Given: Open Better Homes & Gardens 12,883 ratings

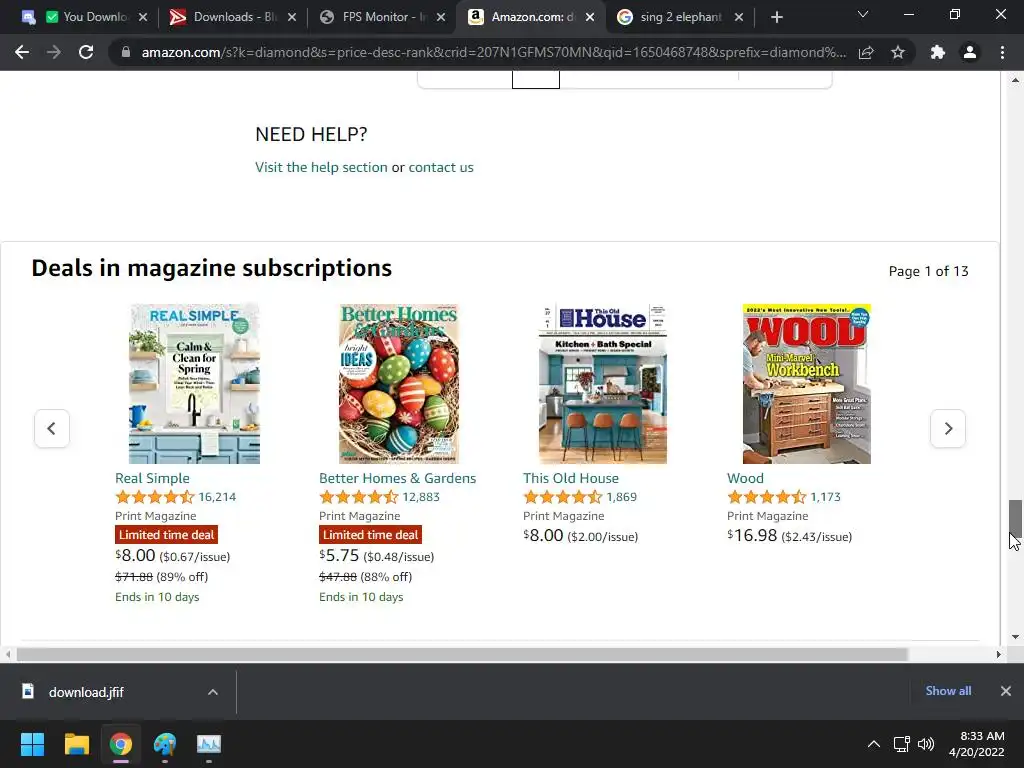Looking at the screenshot, I should (421, 497).
